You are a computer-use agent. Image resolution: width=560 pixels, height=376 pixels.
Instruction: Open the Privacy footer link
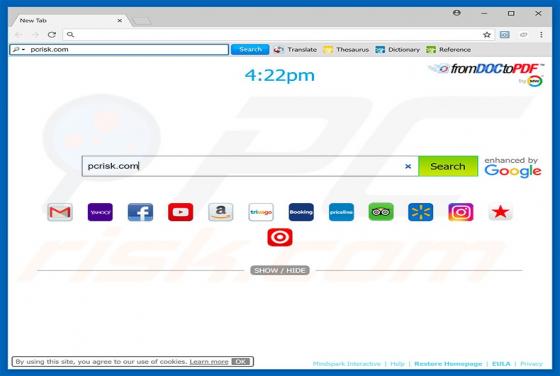[531, 364]
